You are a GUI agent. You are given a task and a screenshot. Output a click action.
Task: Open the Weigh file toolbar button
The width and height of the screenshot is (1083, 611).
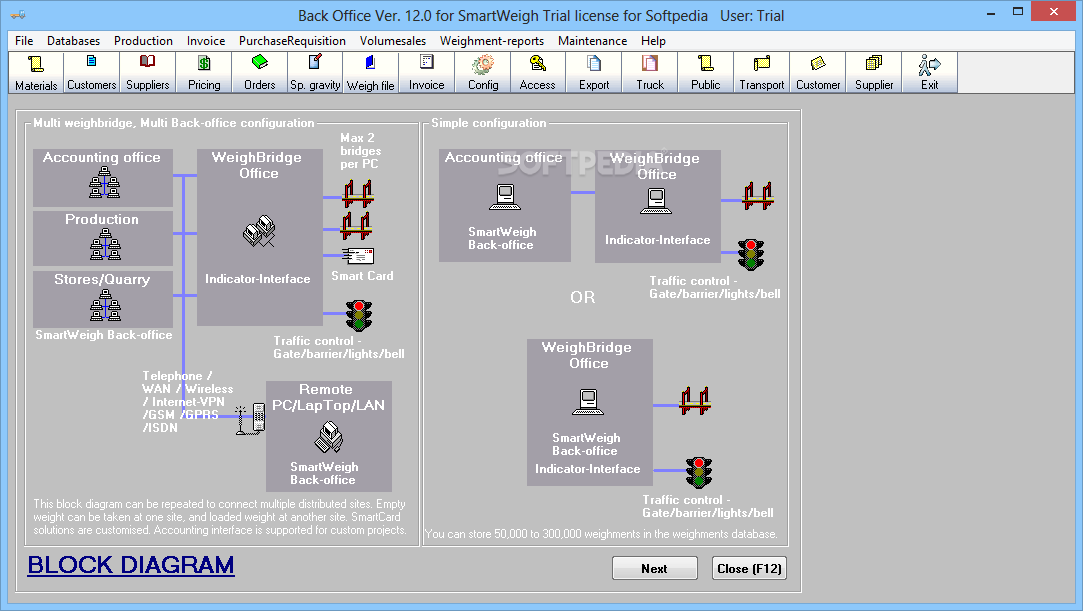click(371, 72)
